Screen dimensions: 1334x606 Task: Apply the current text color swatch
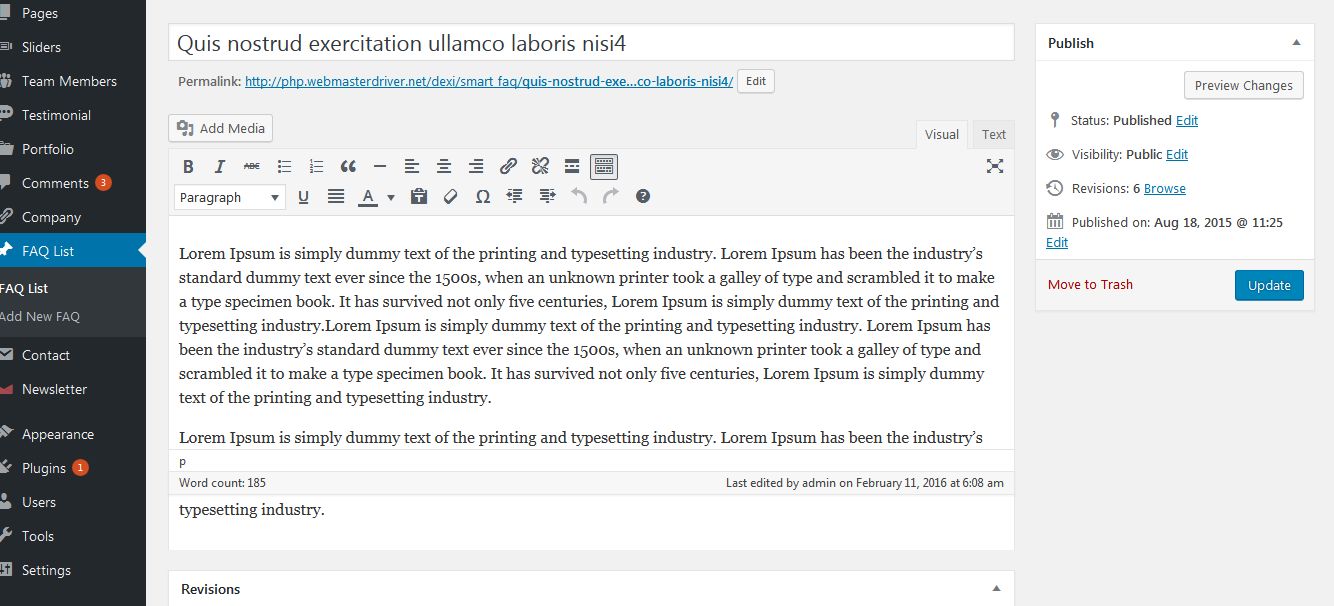[368, 197]
